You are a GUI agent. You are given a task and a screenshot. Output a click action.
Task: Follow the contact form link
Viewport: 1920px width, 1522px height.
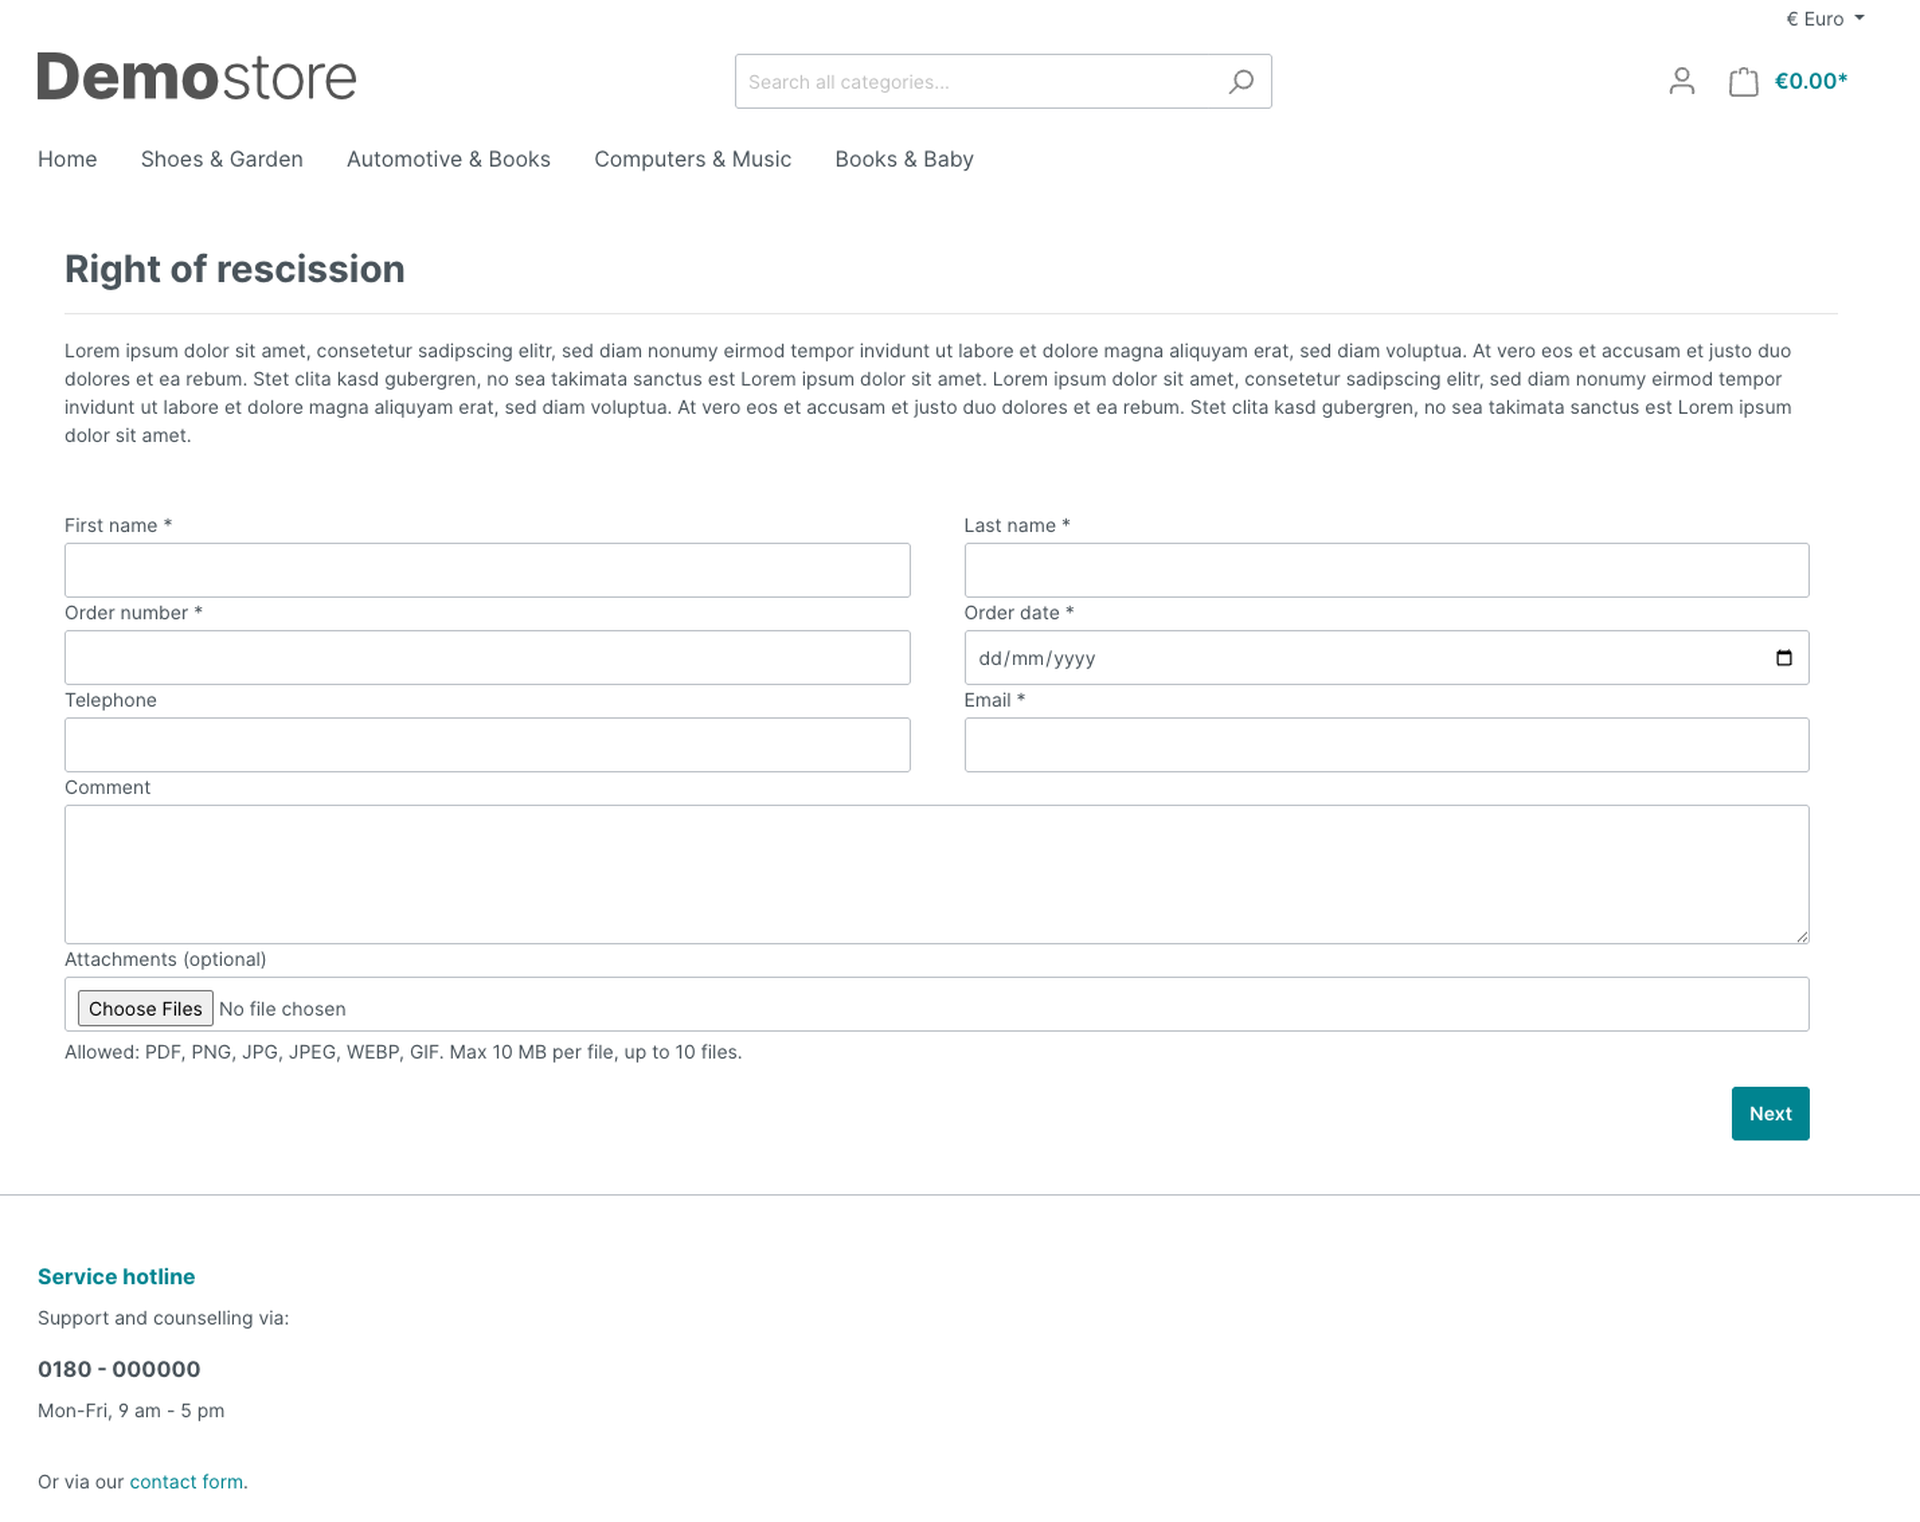(186, 1482)
